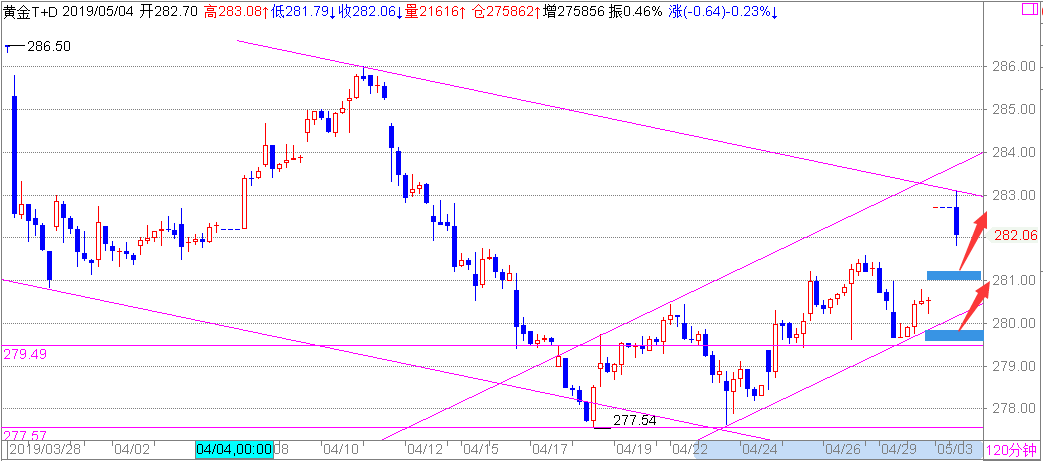Click the 286.50 high marker label
Viewport: 1043px width, 461px height.
pyautogui.click(x=49, y=47)
